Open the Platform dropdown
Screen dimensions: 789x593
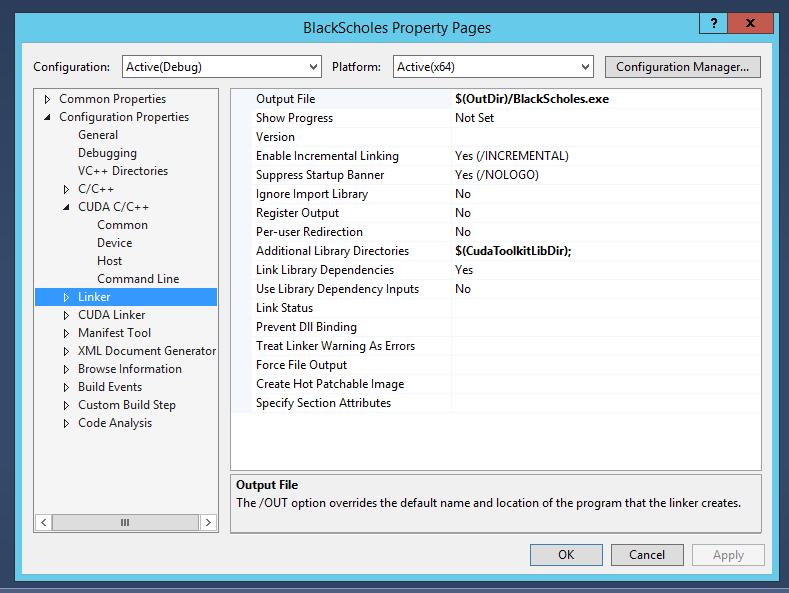[x=493, y=67]
